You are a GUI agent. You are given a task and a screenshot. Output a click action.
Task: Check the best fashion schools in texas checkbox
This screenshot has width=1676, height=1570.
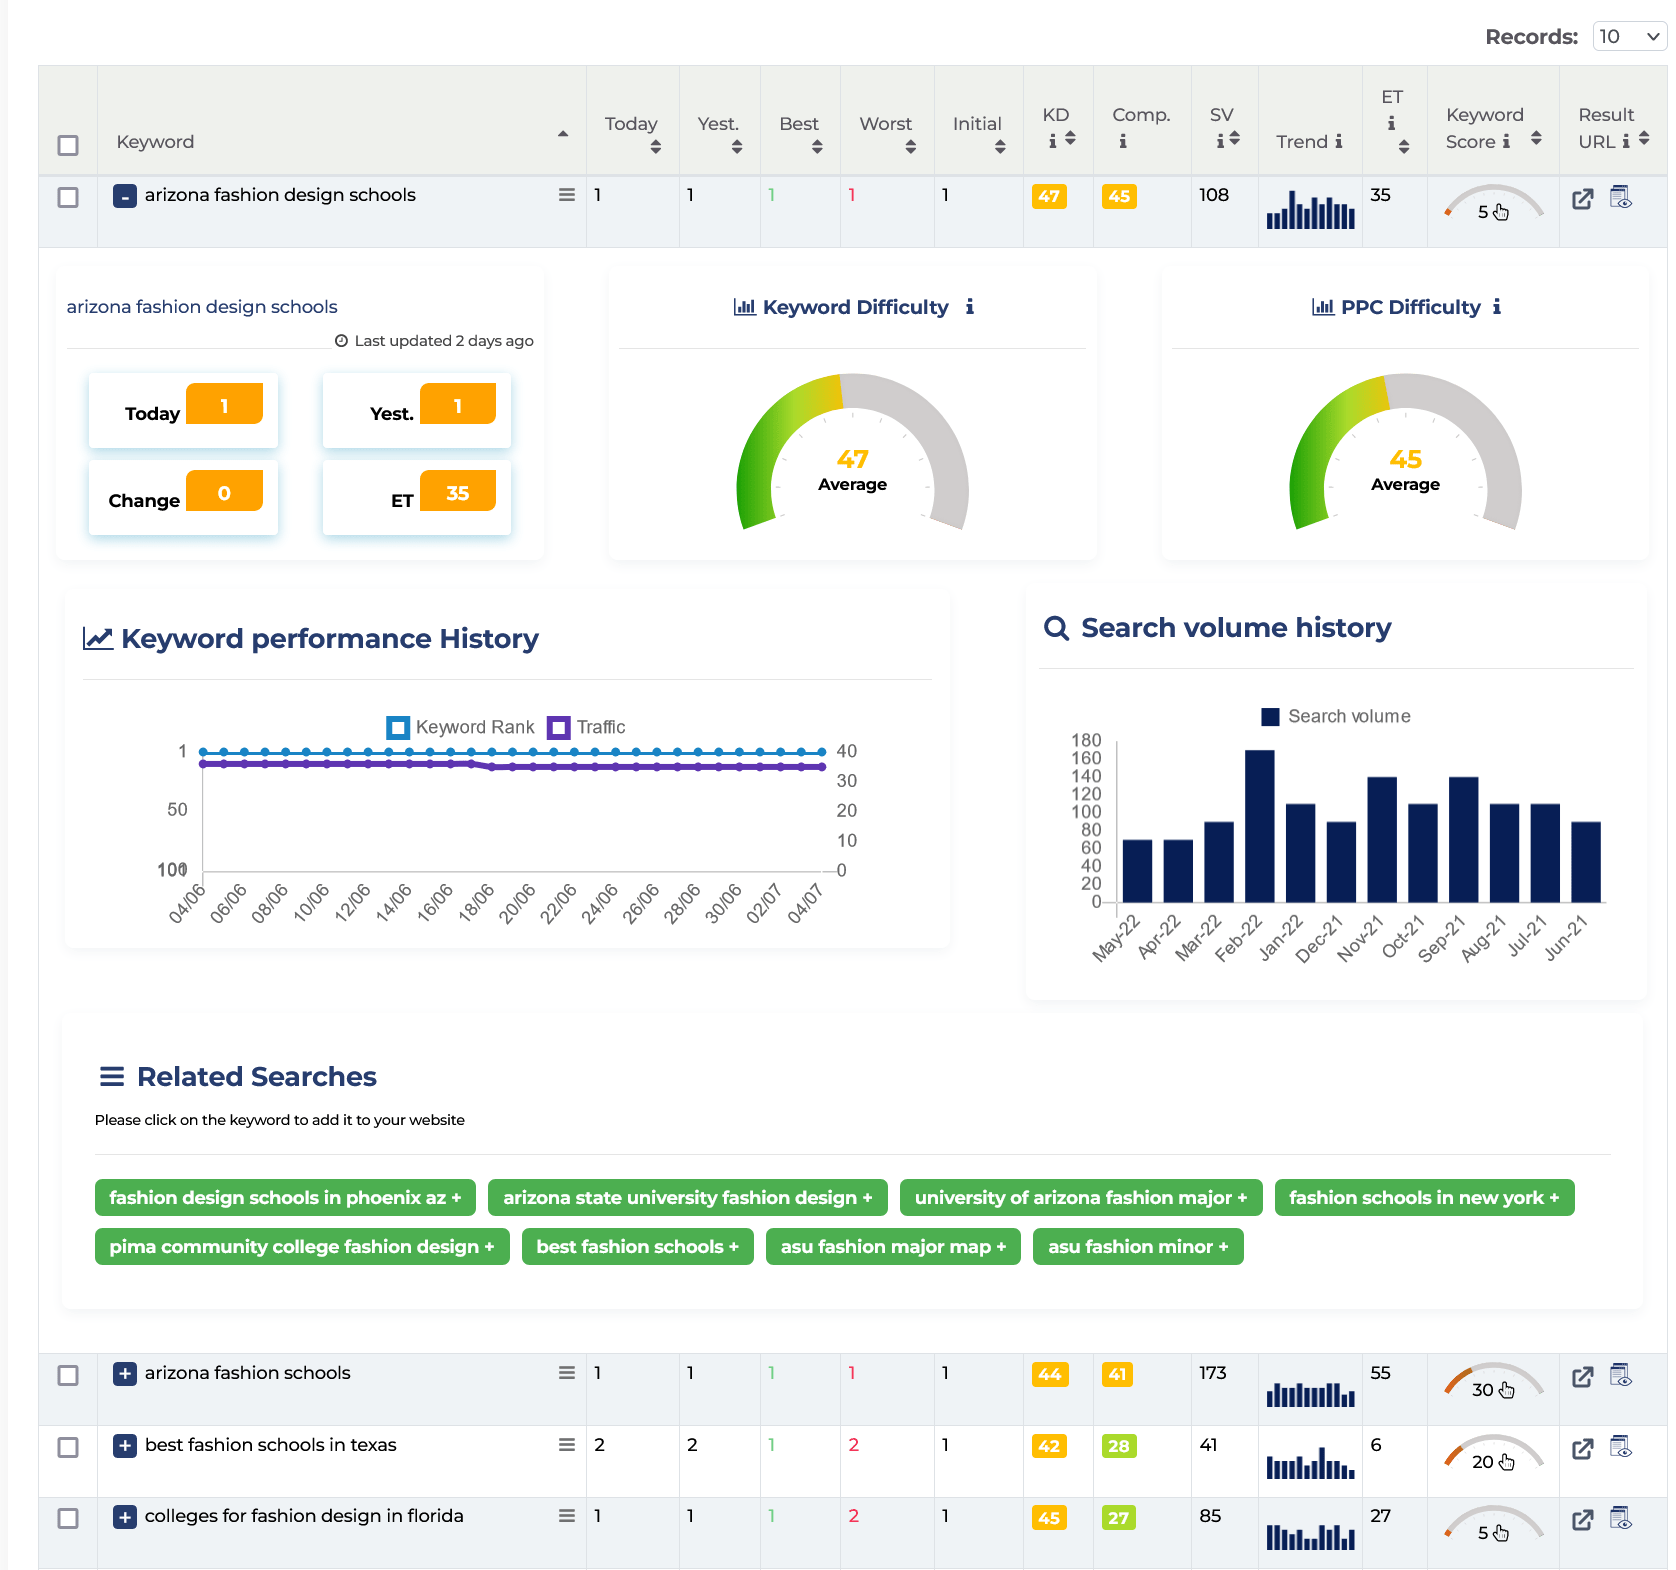[68, 1447]
